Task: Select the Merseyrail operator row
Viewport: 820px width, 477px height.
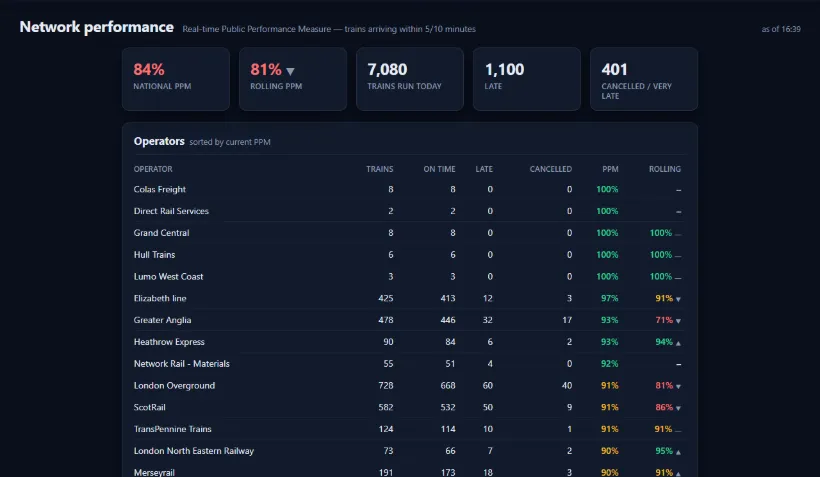Action: pos(410,472)
